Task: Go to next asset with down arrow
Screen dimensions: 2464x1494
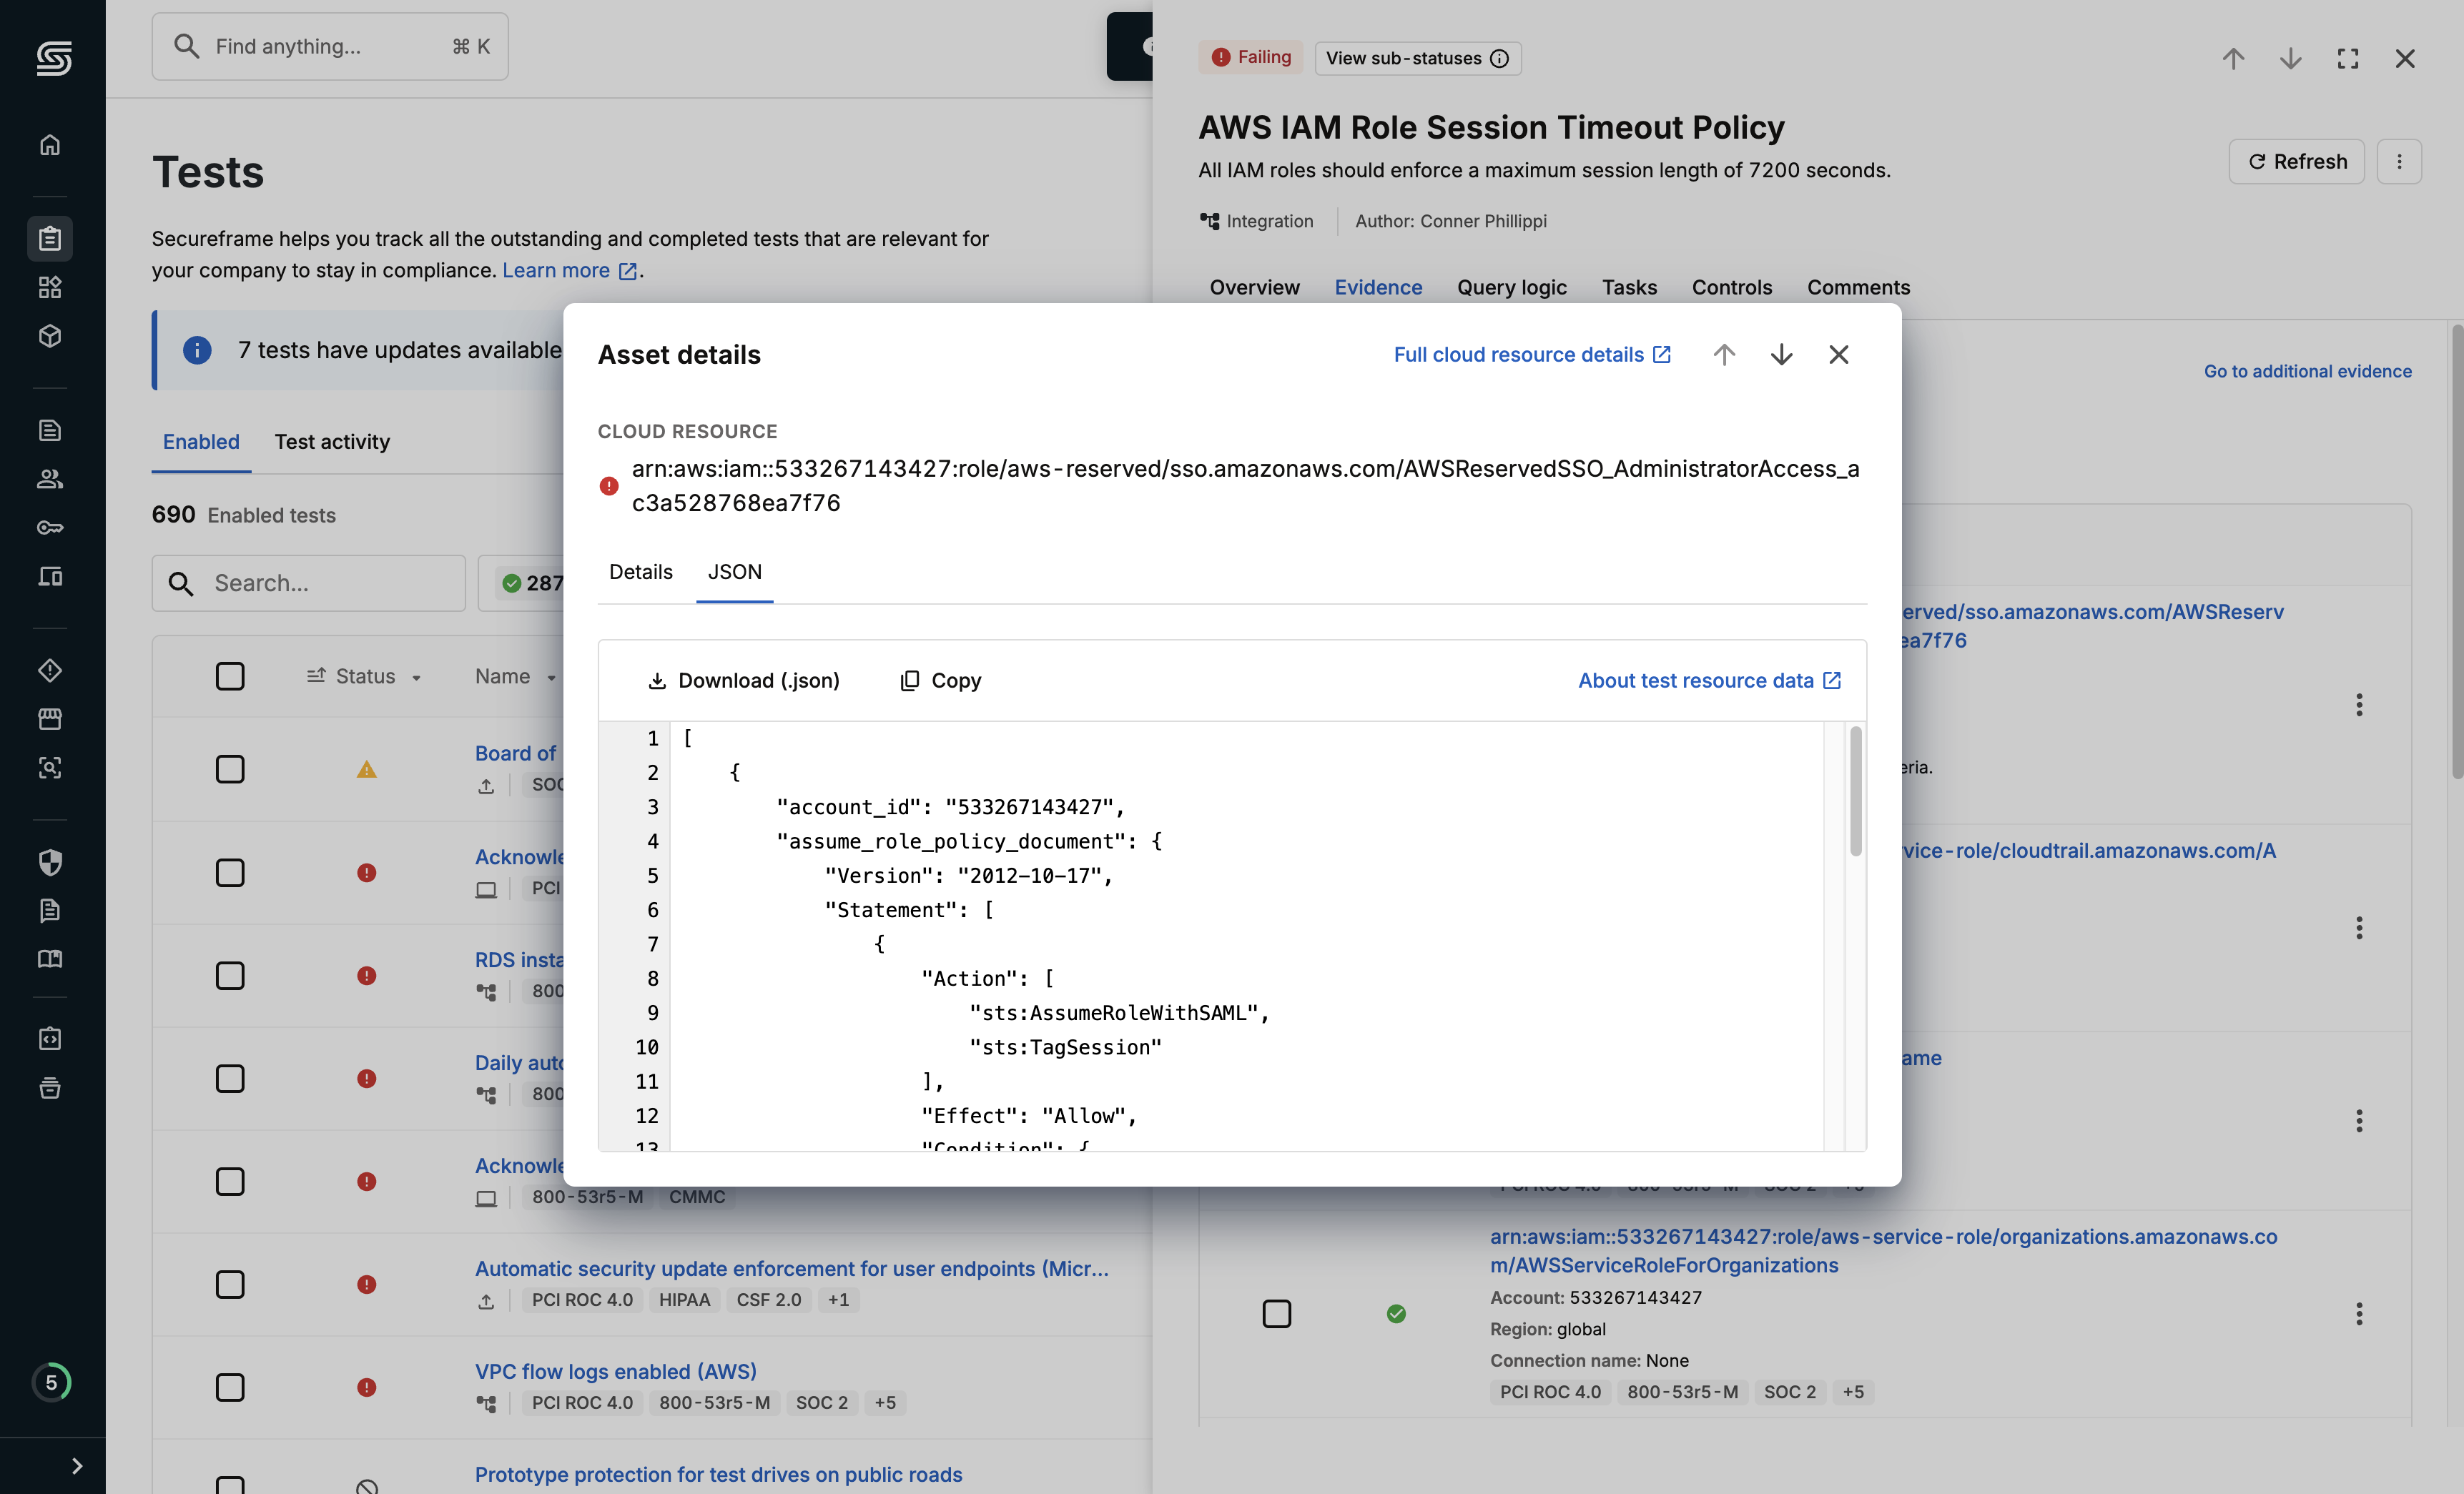Action: 1781,355
